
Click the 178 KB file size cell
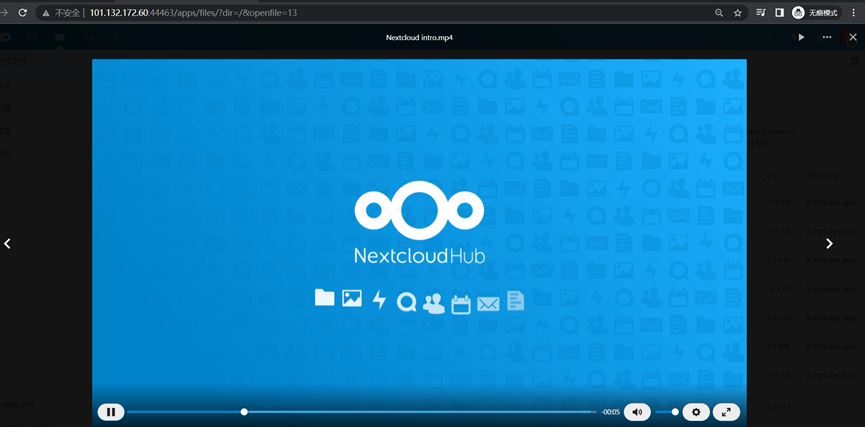click(778, 202)
